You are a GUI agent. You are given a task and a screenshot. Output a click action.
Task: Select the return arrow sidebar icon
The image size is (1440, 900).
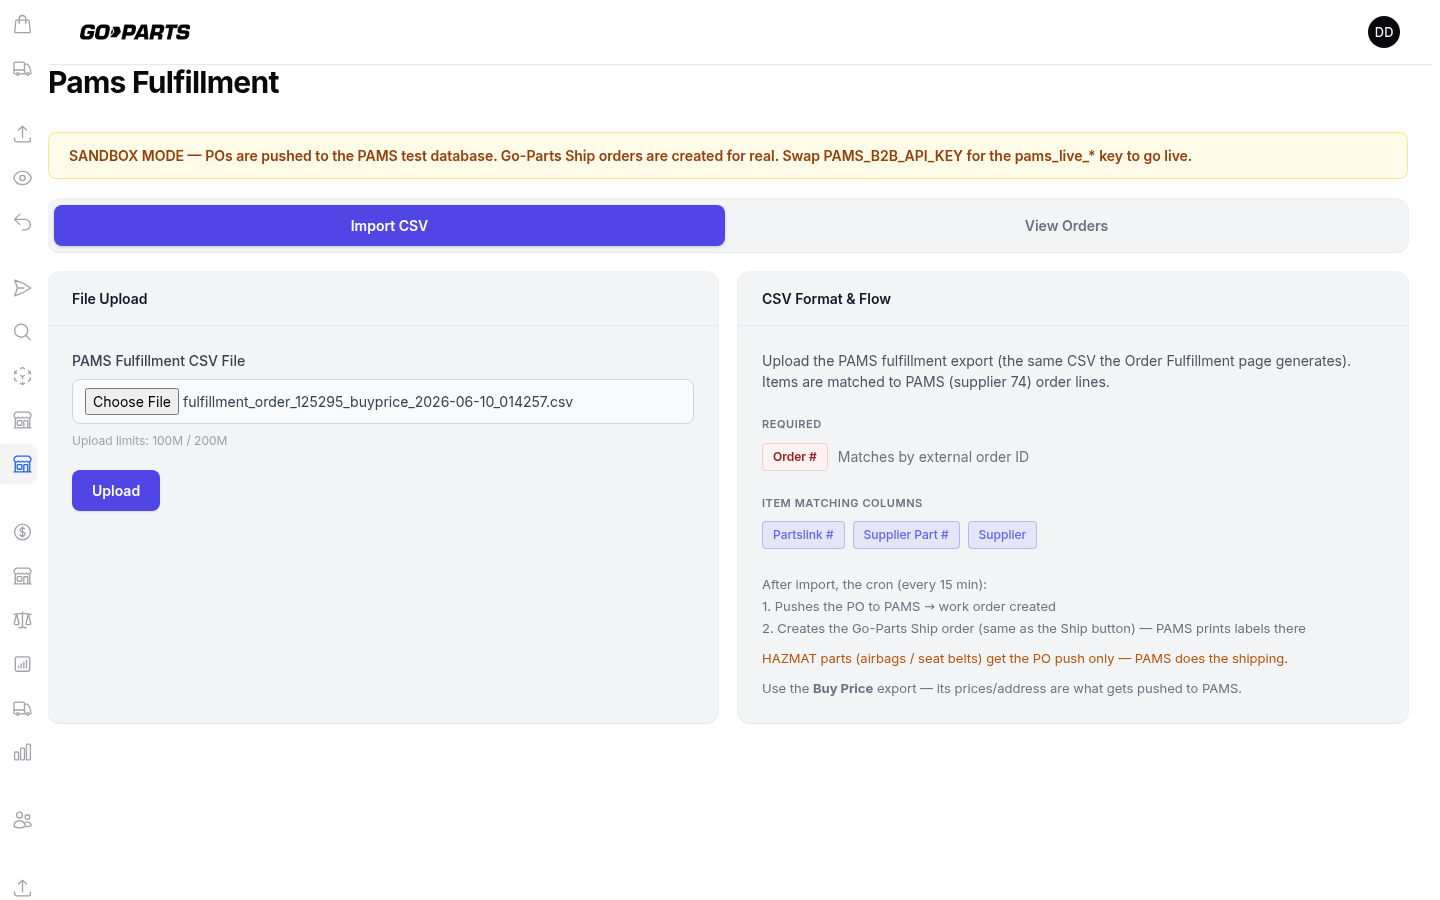[22, 222]
